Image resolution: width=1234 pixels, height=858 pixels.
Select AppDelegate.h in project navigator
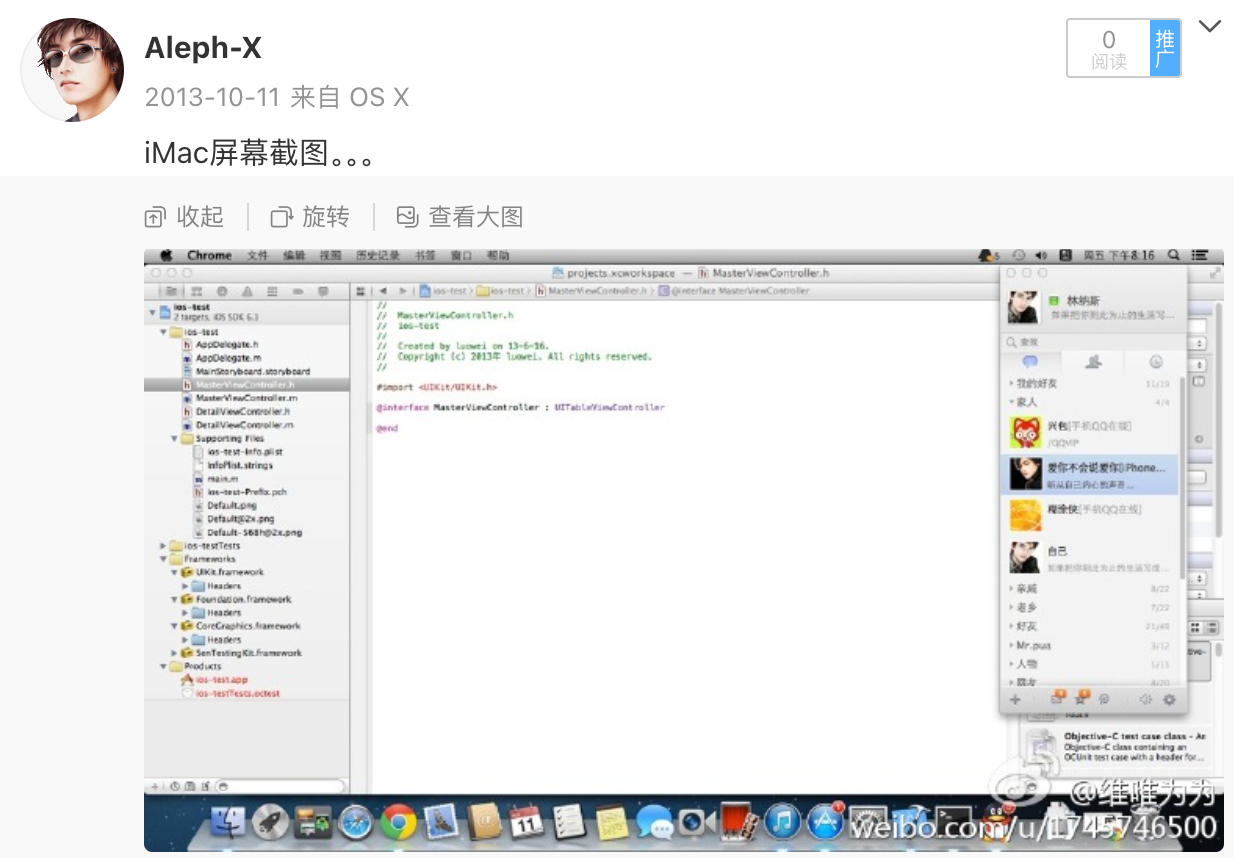click(x=227, y=344)
